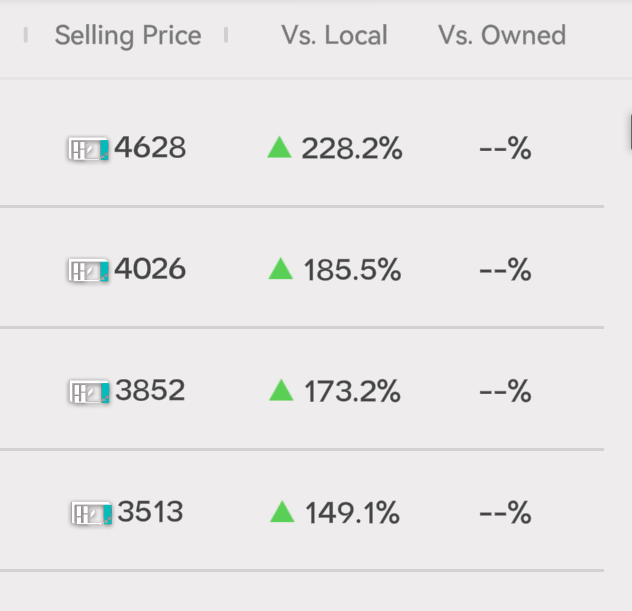Select the 3513 selling price value
Screen dimensions: 632x611
point(151,513)
